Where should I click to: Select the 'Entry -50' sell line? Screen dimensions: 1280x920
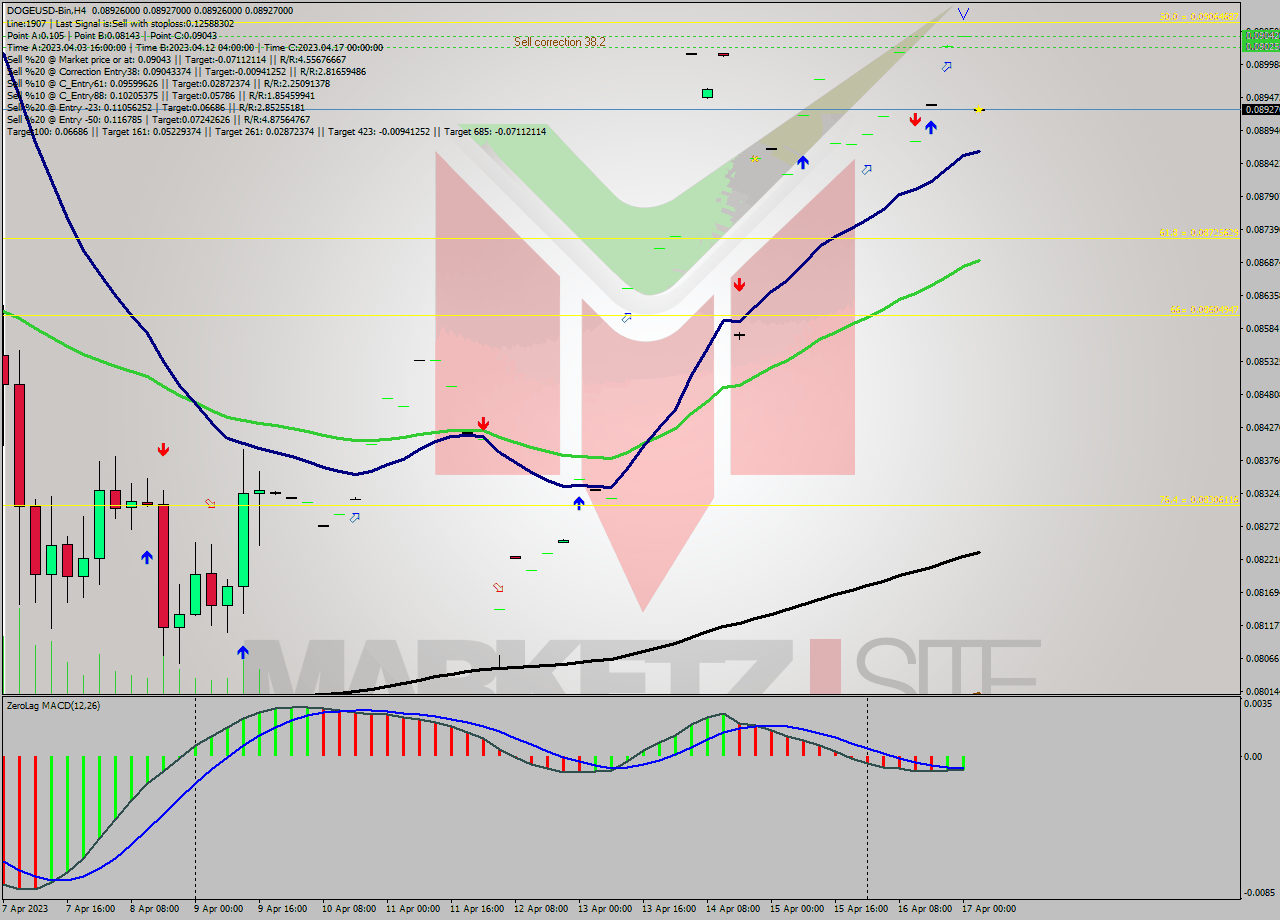pyautogui.click(x=158, y=119)
